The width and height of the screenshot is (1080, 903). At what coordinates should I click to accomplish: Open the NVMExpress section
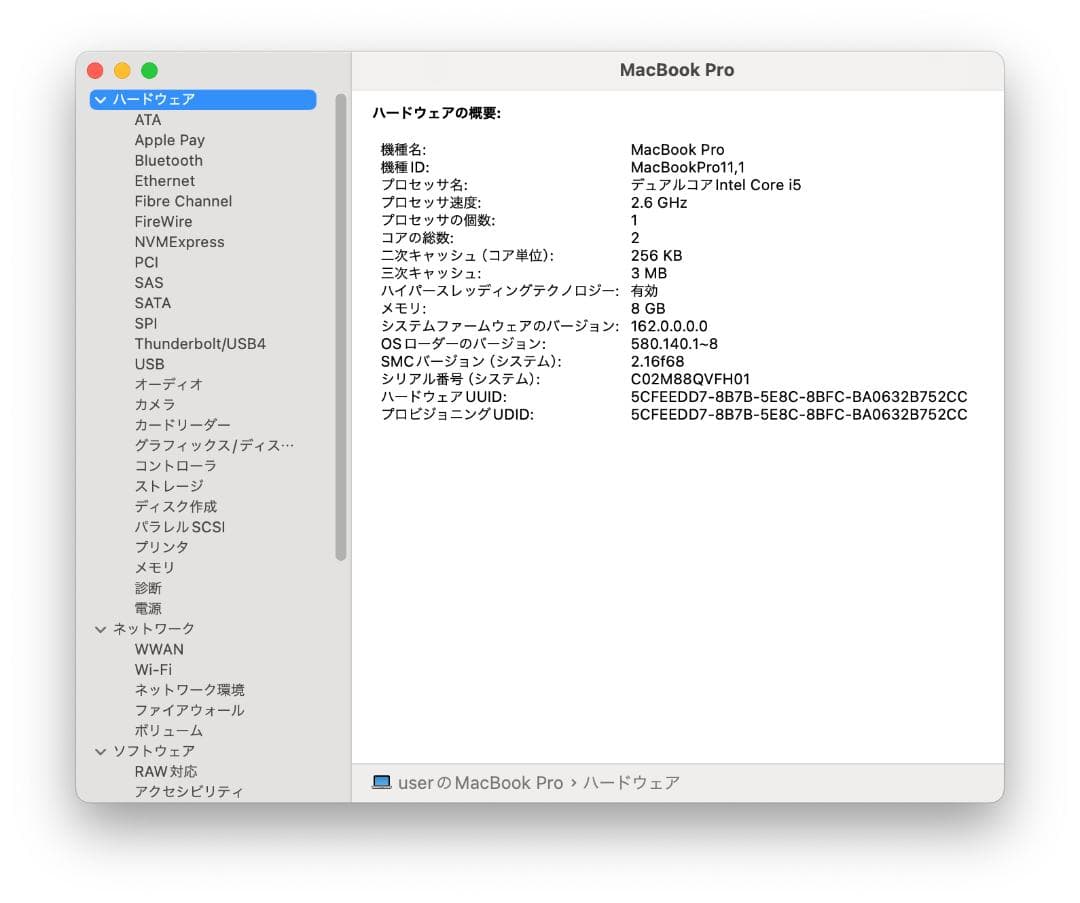click(x=181, y=242)
